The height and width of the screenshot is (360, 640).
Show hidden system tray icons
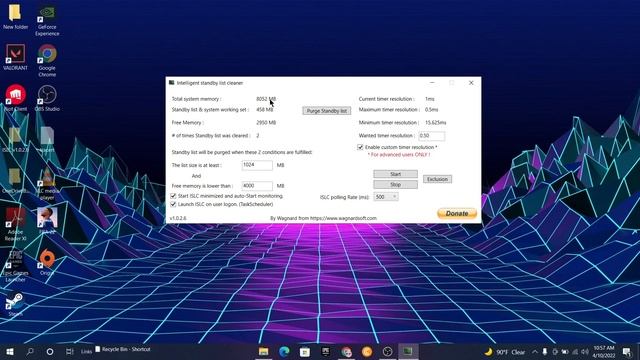[x=535, y=351]
